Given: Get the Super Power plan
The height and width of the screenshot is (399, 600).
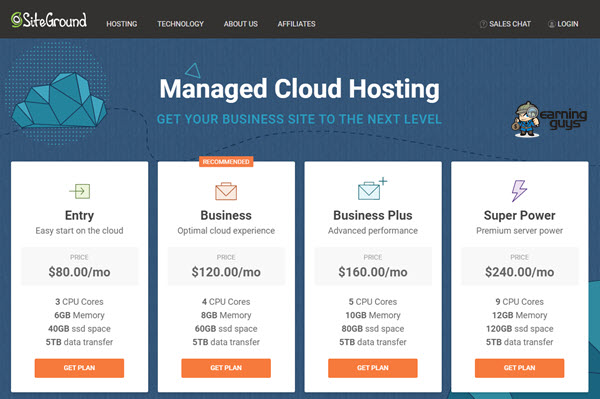Looking at the screenshot, I should point(520,368).
